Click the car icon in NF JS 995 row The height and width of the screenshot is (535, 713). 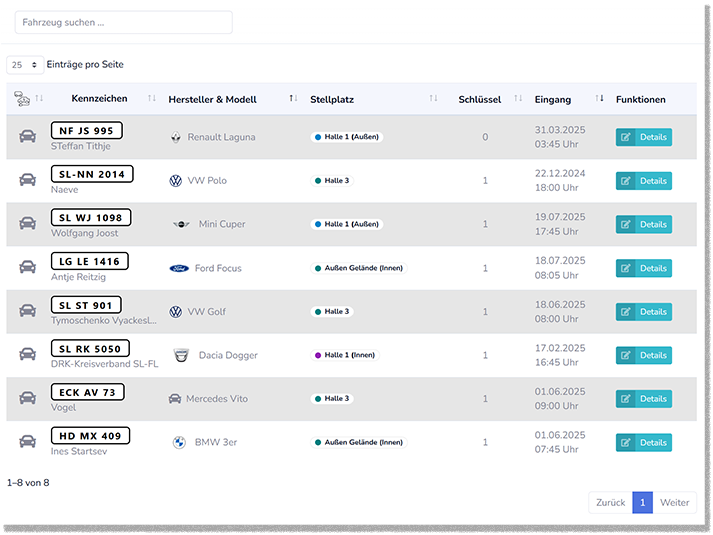[27, 137]
